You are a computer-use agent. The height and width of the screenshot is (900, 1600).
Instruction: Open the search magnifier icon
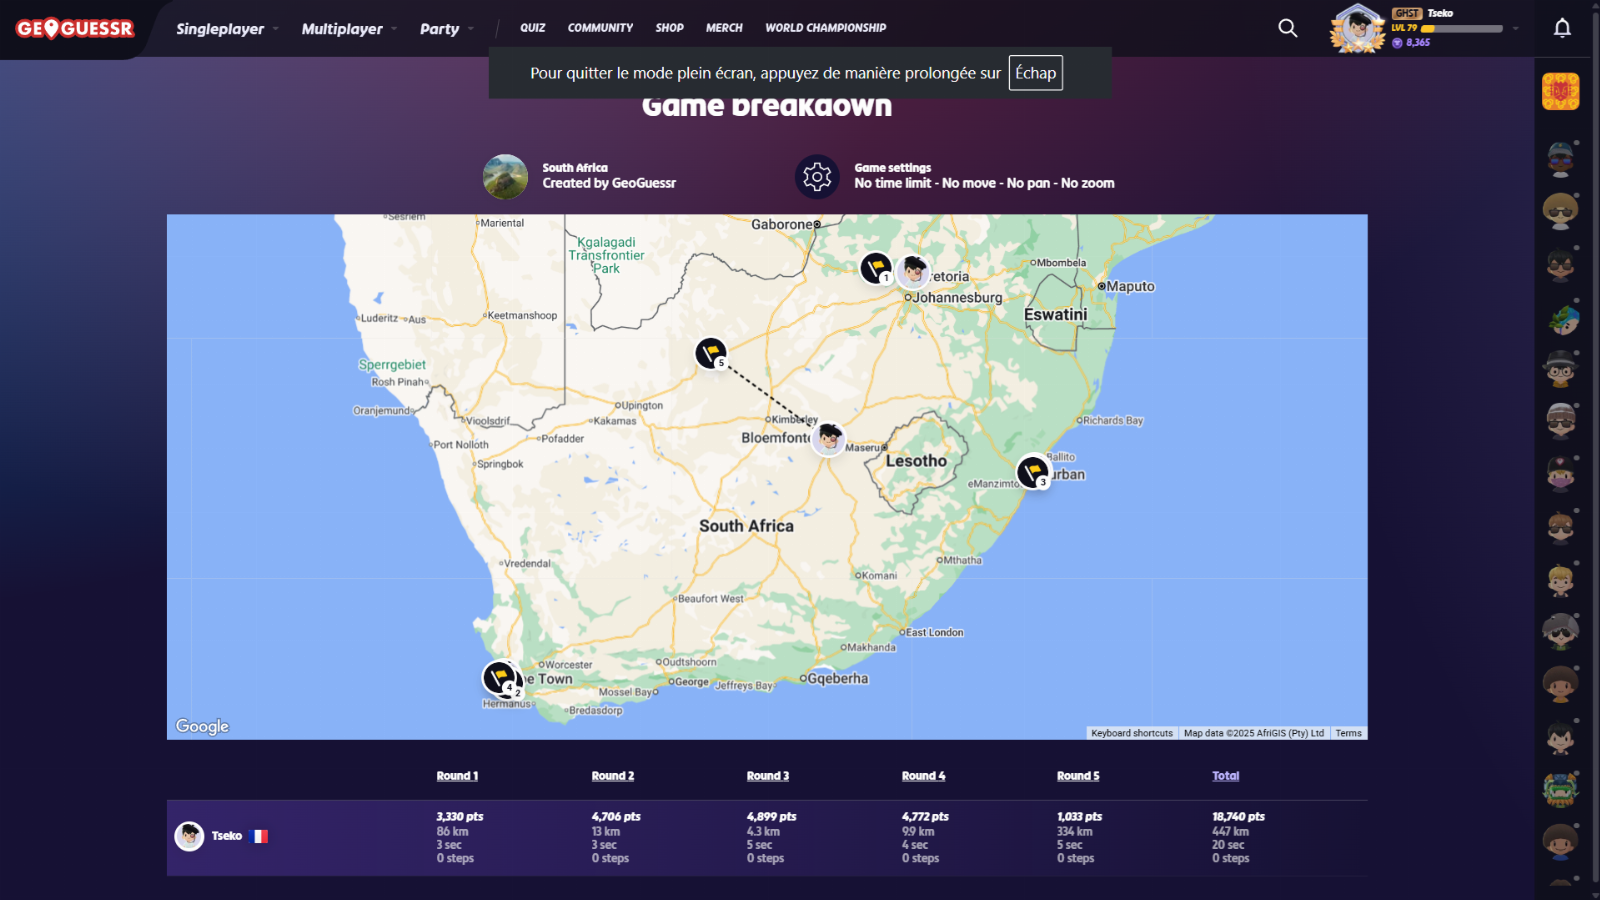tap(1287, 28)
